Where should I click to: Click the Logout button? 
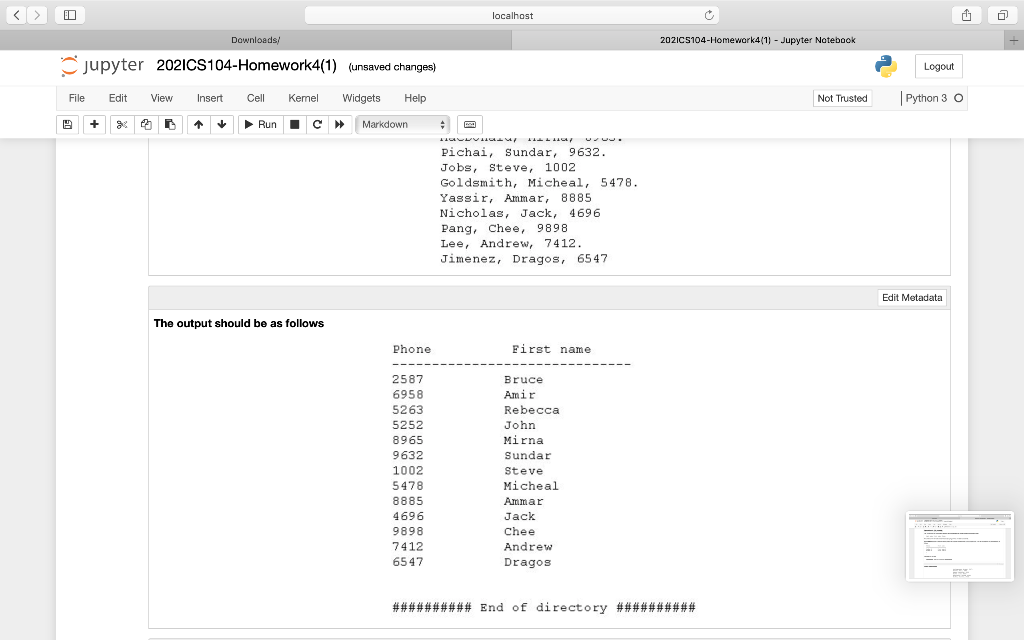(938, 65)
